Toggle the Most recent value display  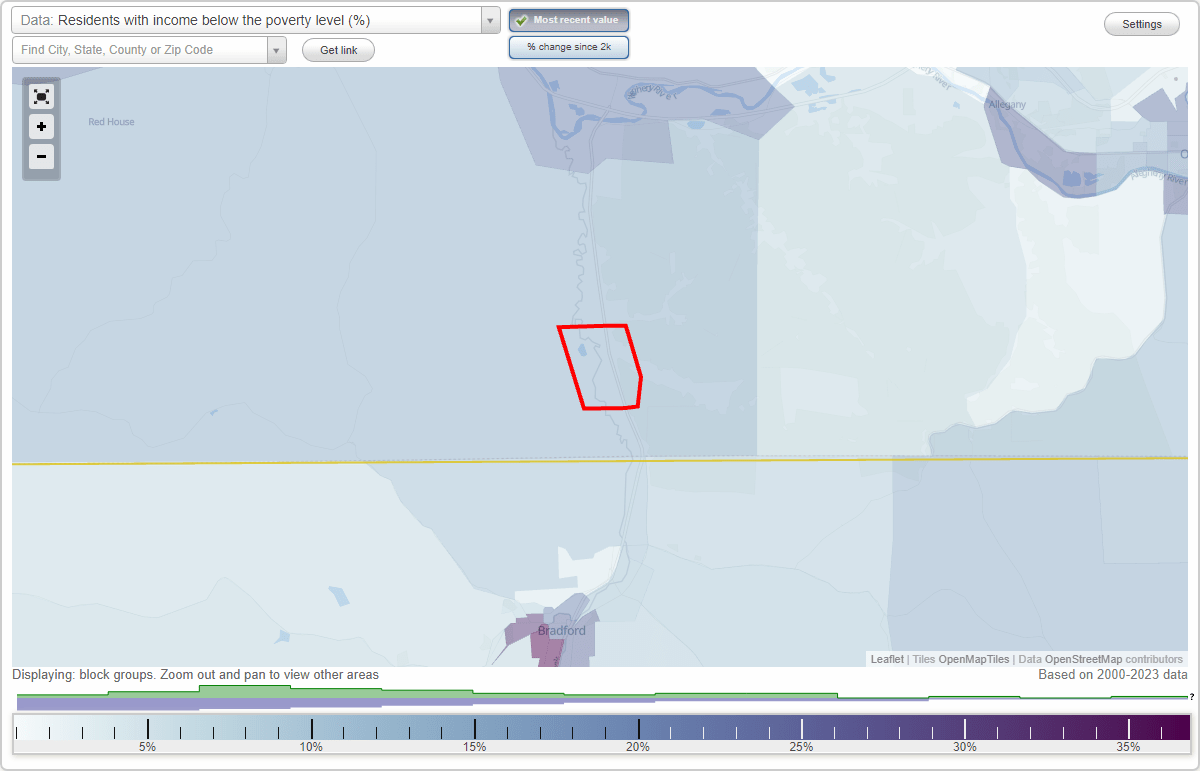pyautogui.click(x=568, y=19)
